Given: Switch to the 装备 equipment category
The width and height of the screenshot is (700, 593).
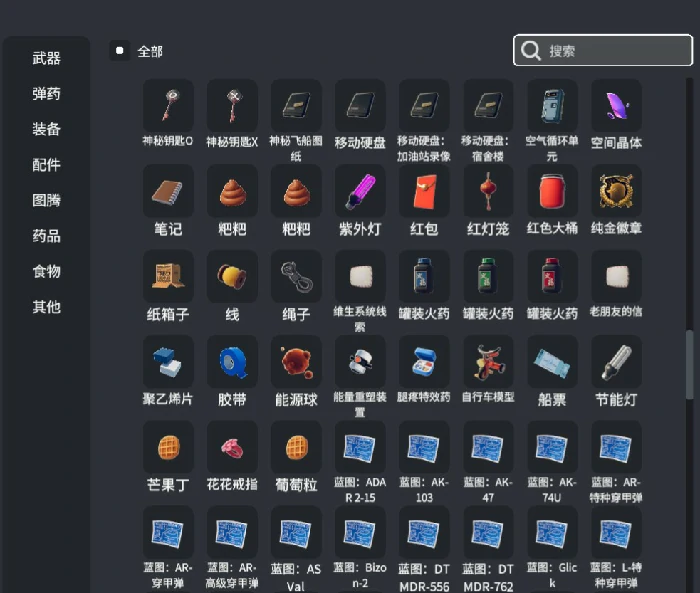Looking at the screenshot, I should pos(46,129).
